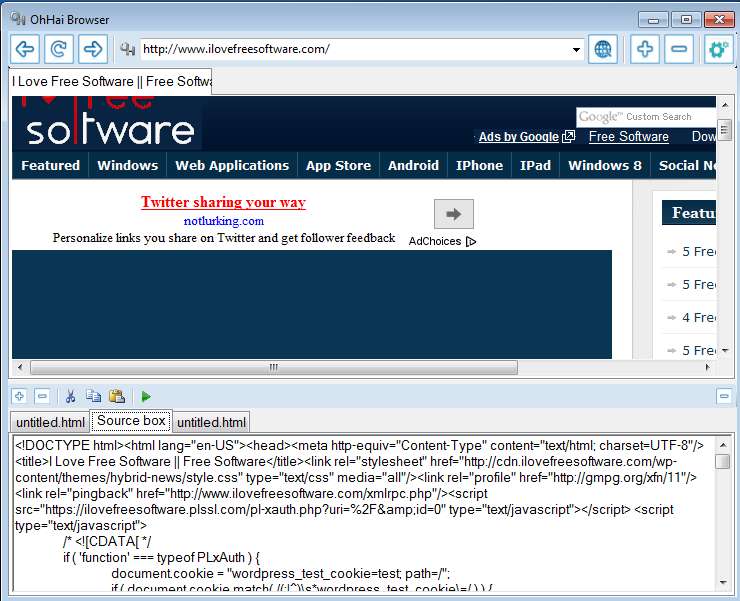
Task: Click the document.cookie line in source
Action: pos(280,573)
